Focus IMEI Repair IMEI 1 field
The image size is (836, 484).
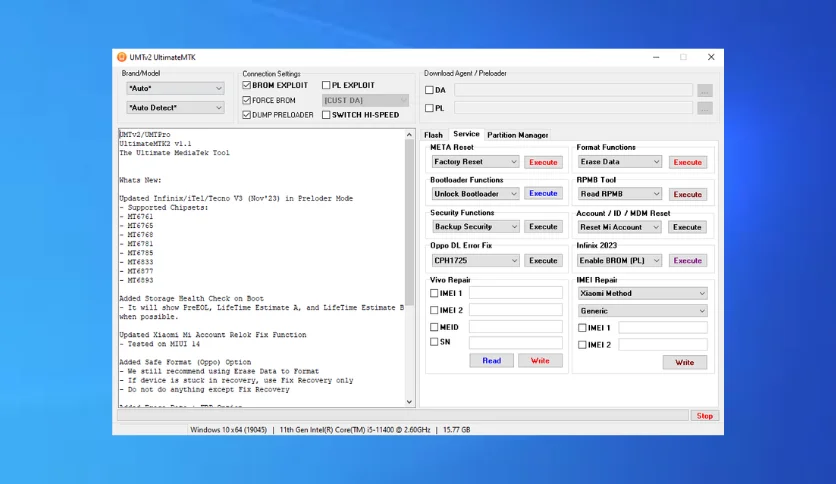tap(663, 327)
